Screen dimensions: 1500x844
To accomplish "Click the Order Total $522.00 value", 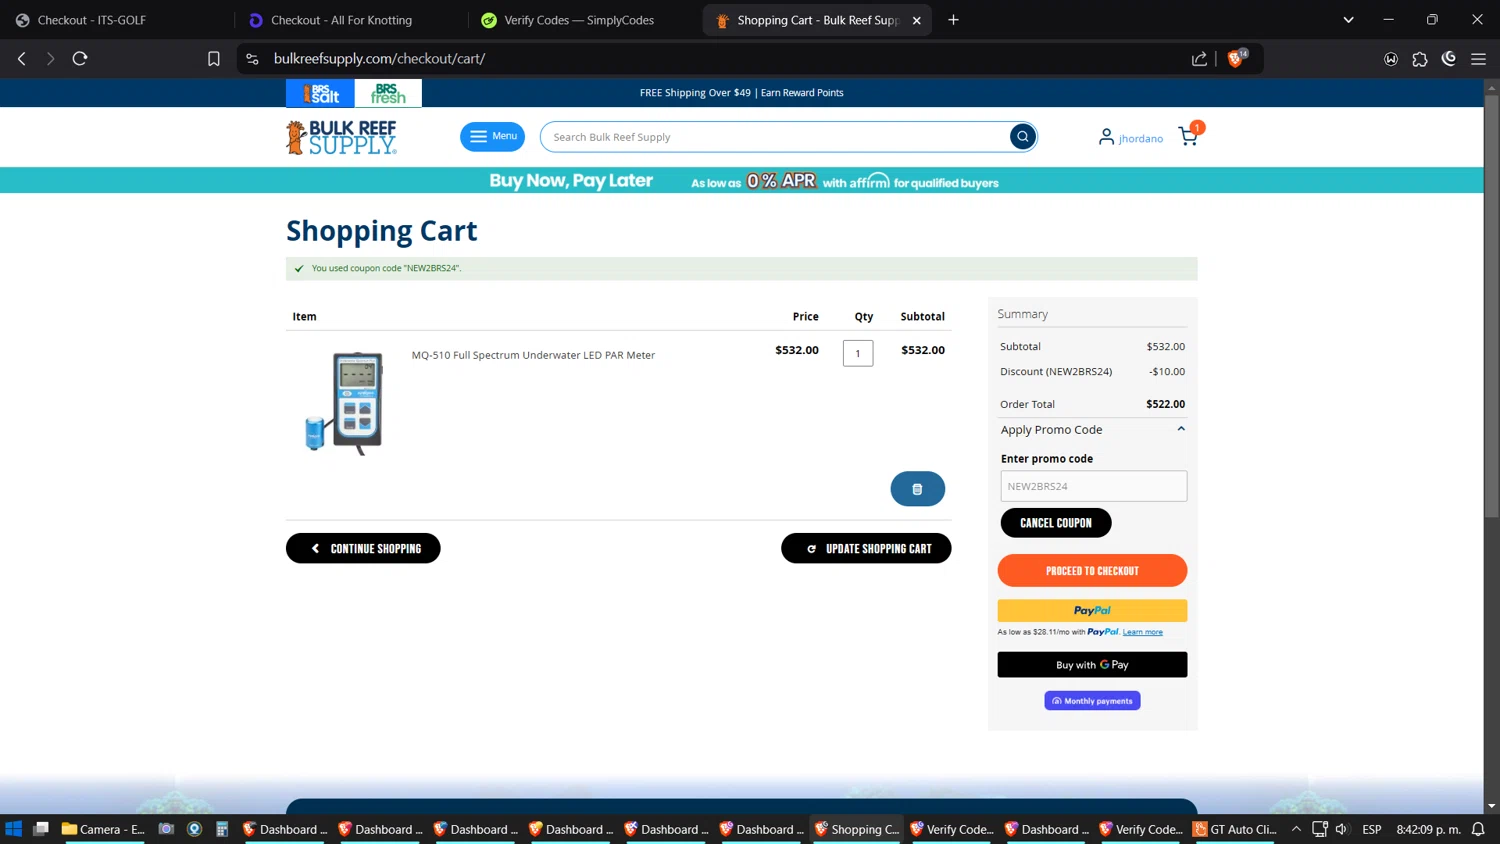I will point(1165,404).
